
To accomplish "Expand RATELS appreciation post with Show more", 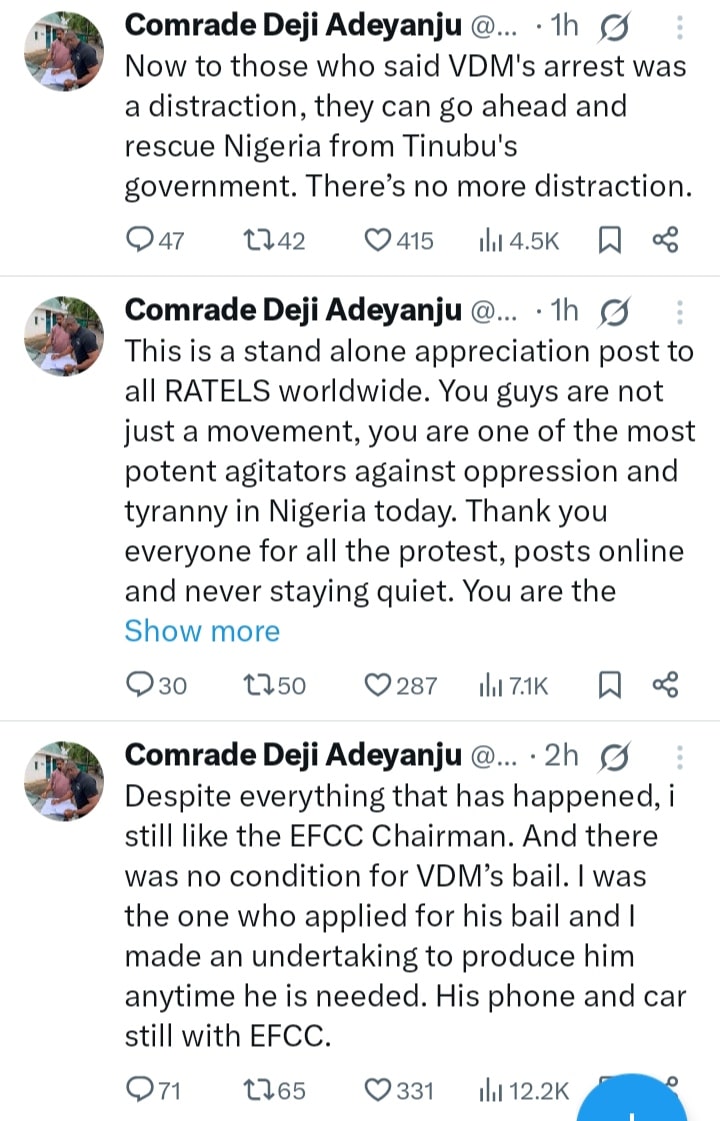I will [202, 631].
